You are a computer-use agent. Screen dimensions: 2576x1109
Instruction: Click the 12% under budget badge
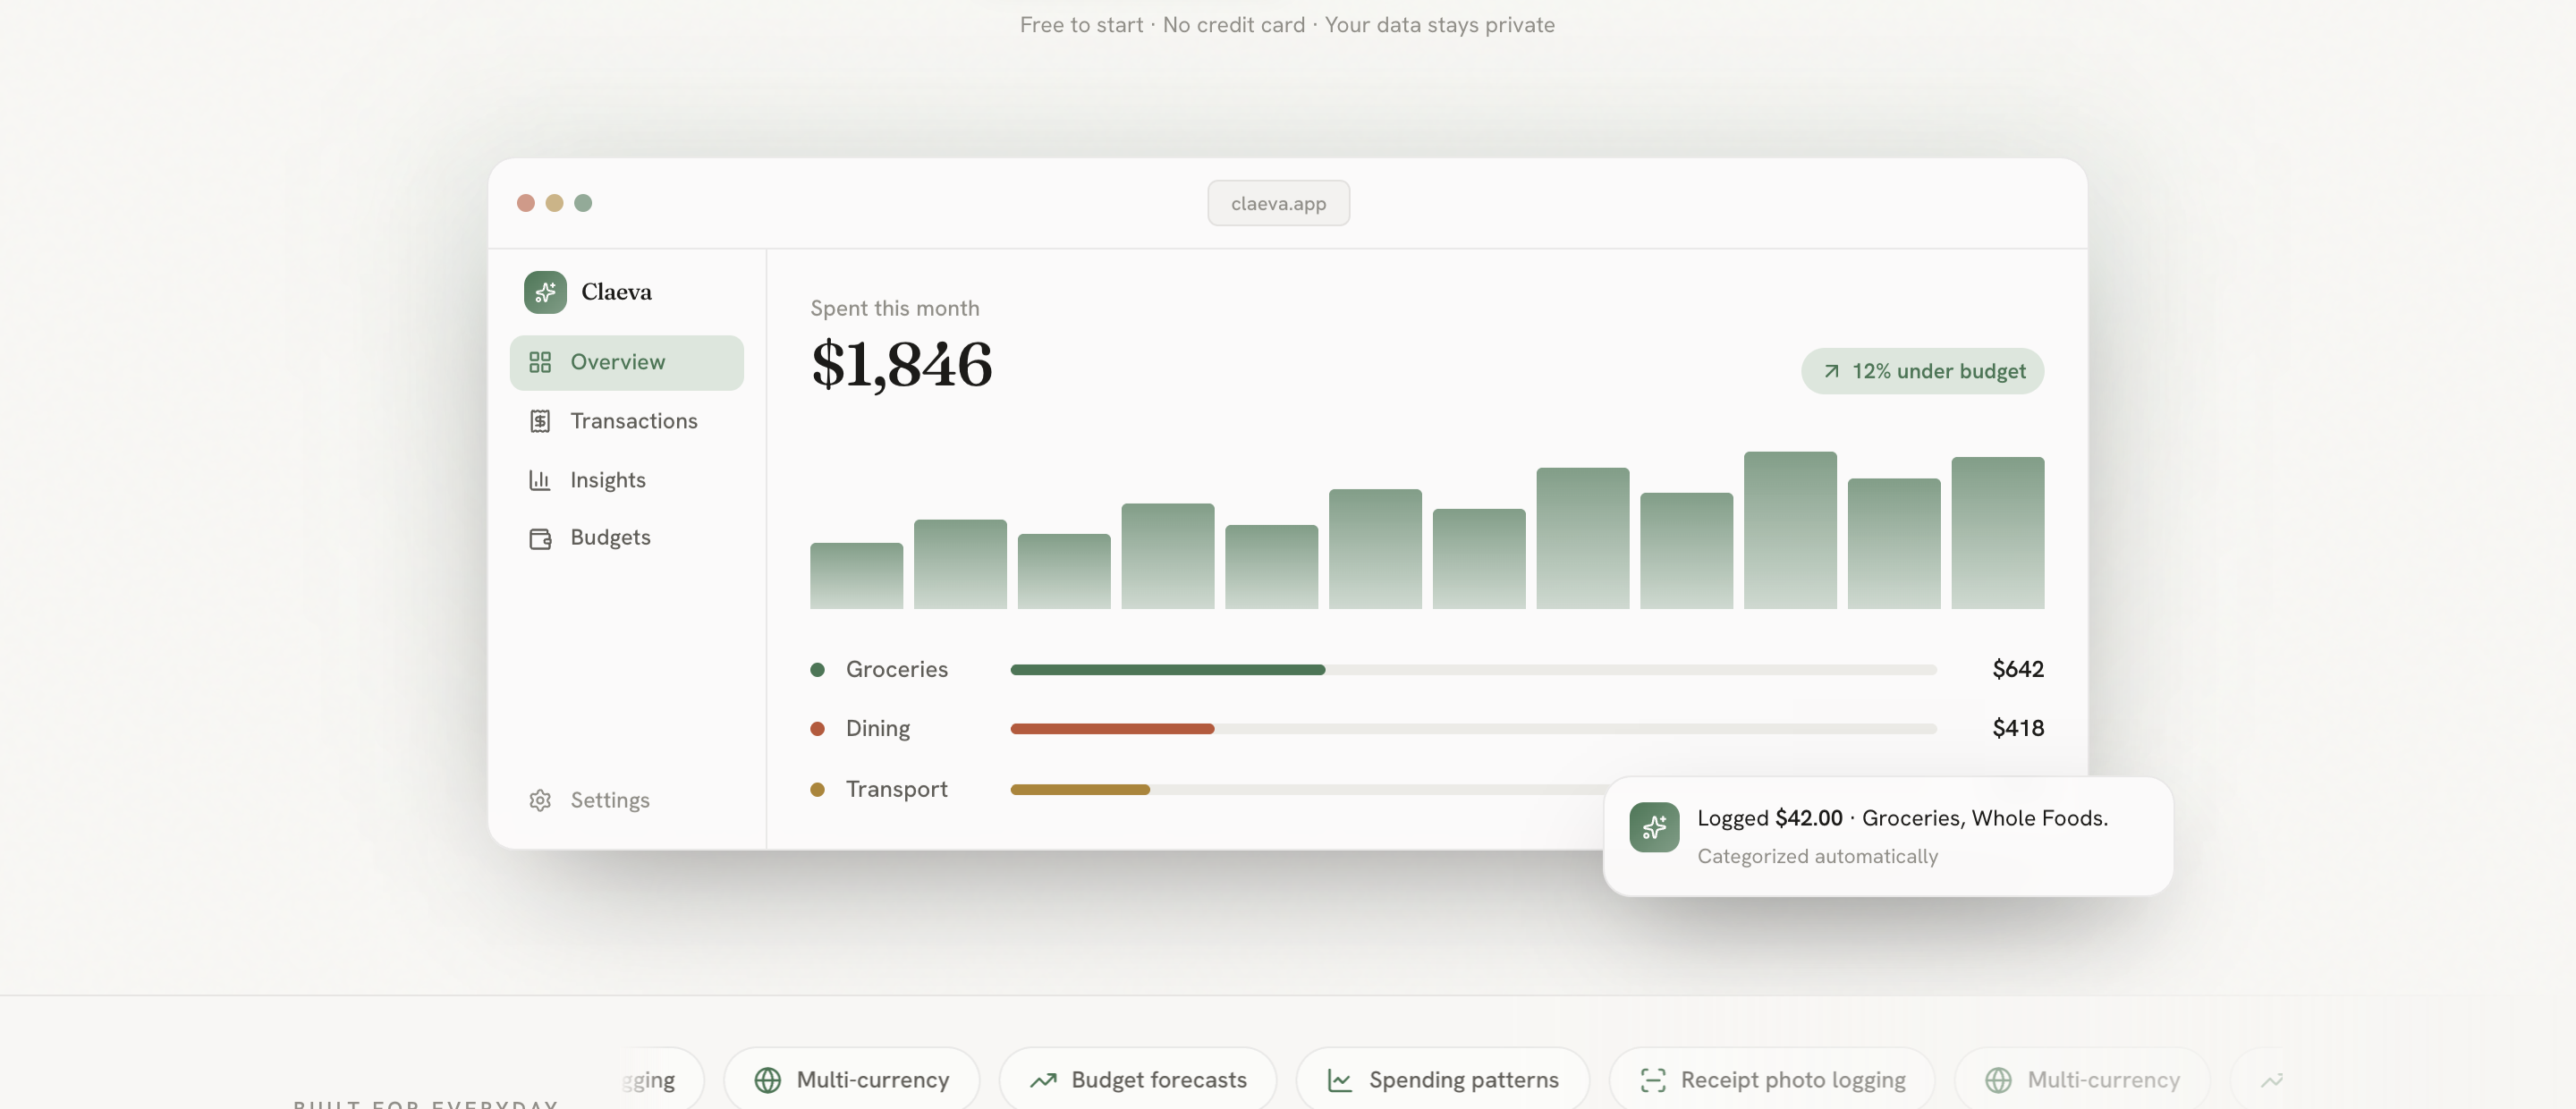click(x=1922, y=371)
